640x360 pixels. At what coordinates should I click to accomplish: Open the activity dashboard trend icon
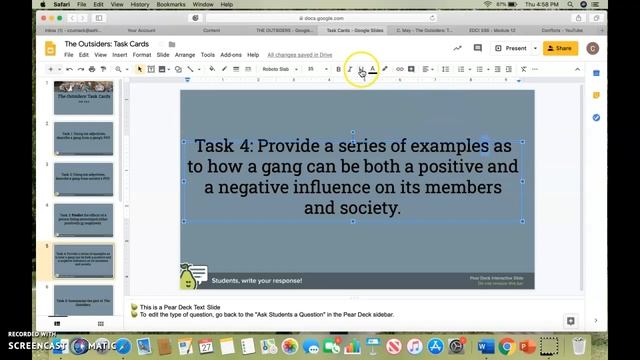click(457, 48)
